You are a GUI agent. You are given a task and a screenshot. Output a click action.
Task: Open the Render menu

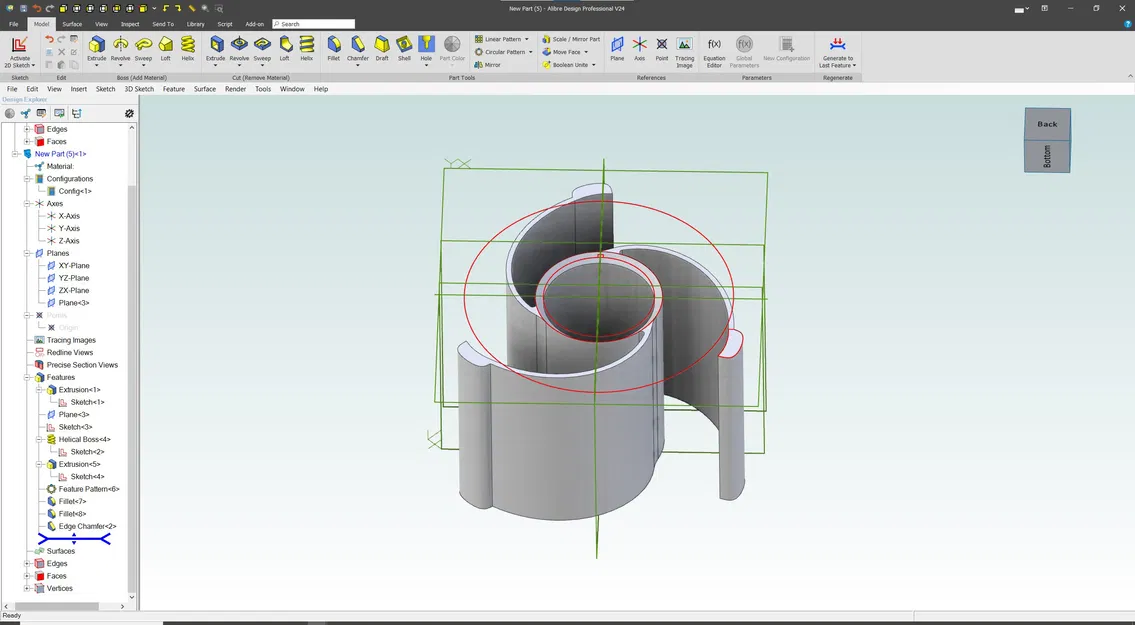coord(235,89)
